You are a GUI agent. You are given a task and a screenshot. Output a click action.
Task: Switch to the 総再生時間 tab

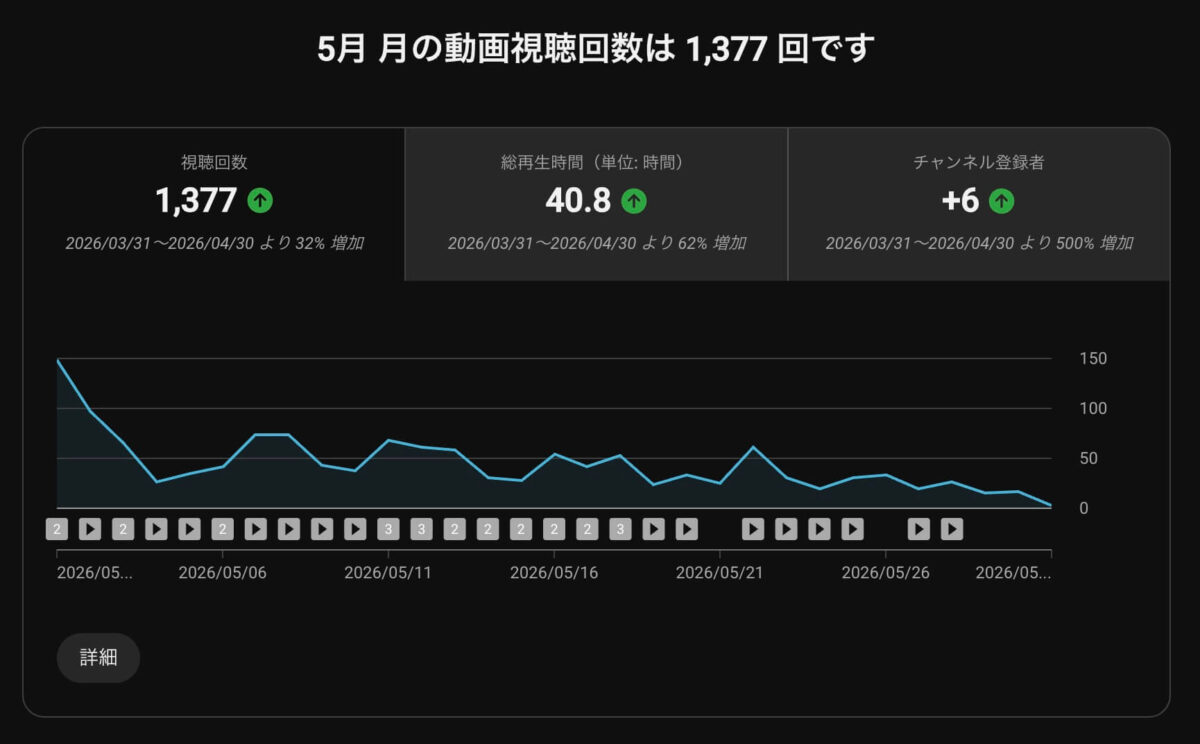596,204
